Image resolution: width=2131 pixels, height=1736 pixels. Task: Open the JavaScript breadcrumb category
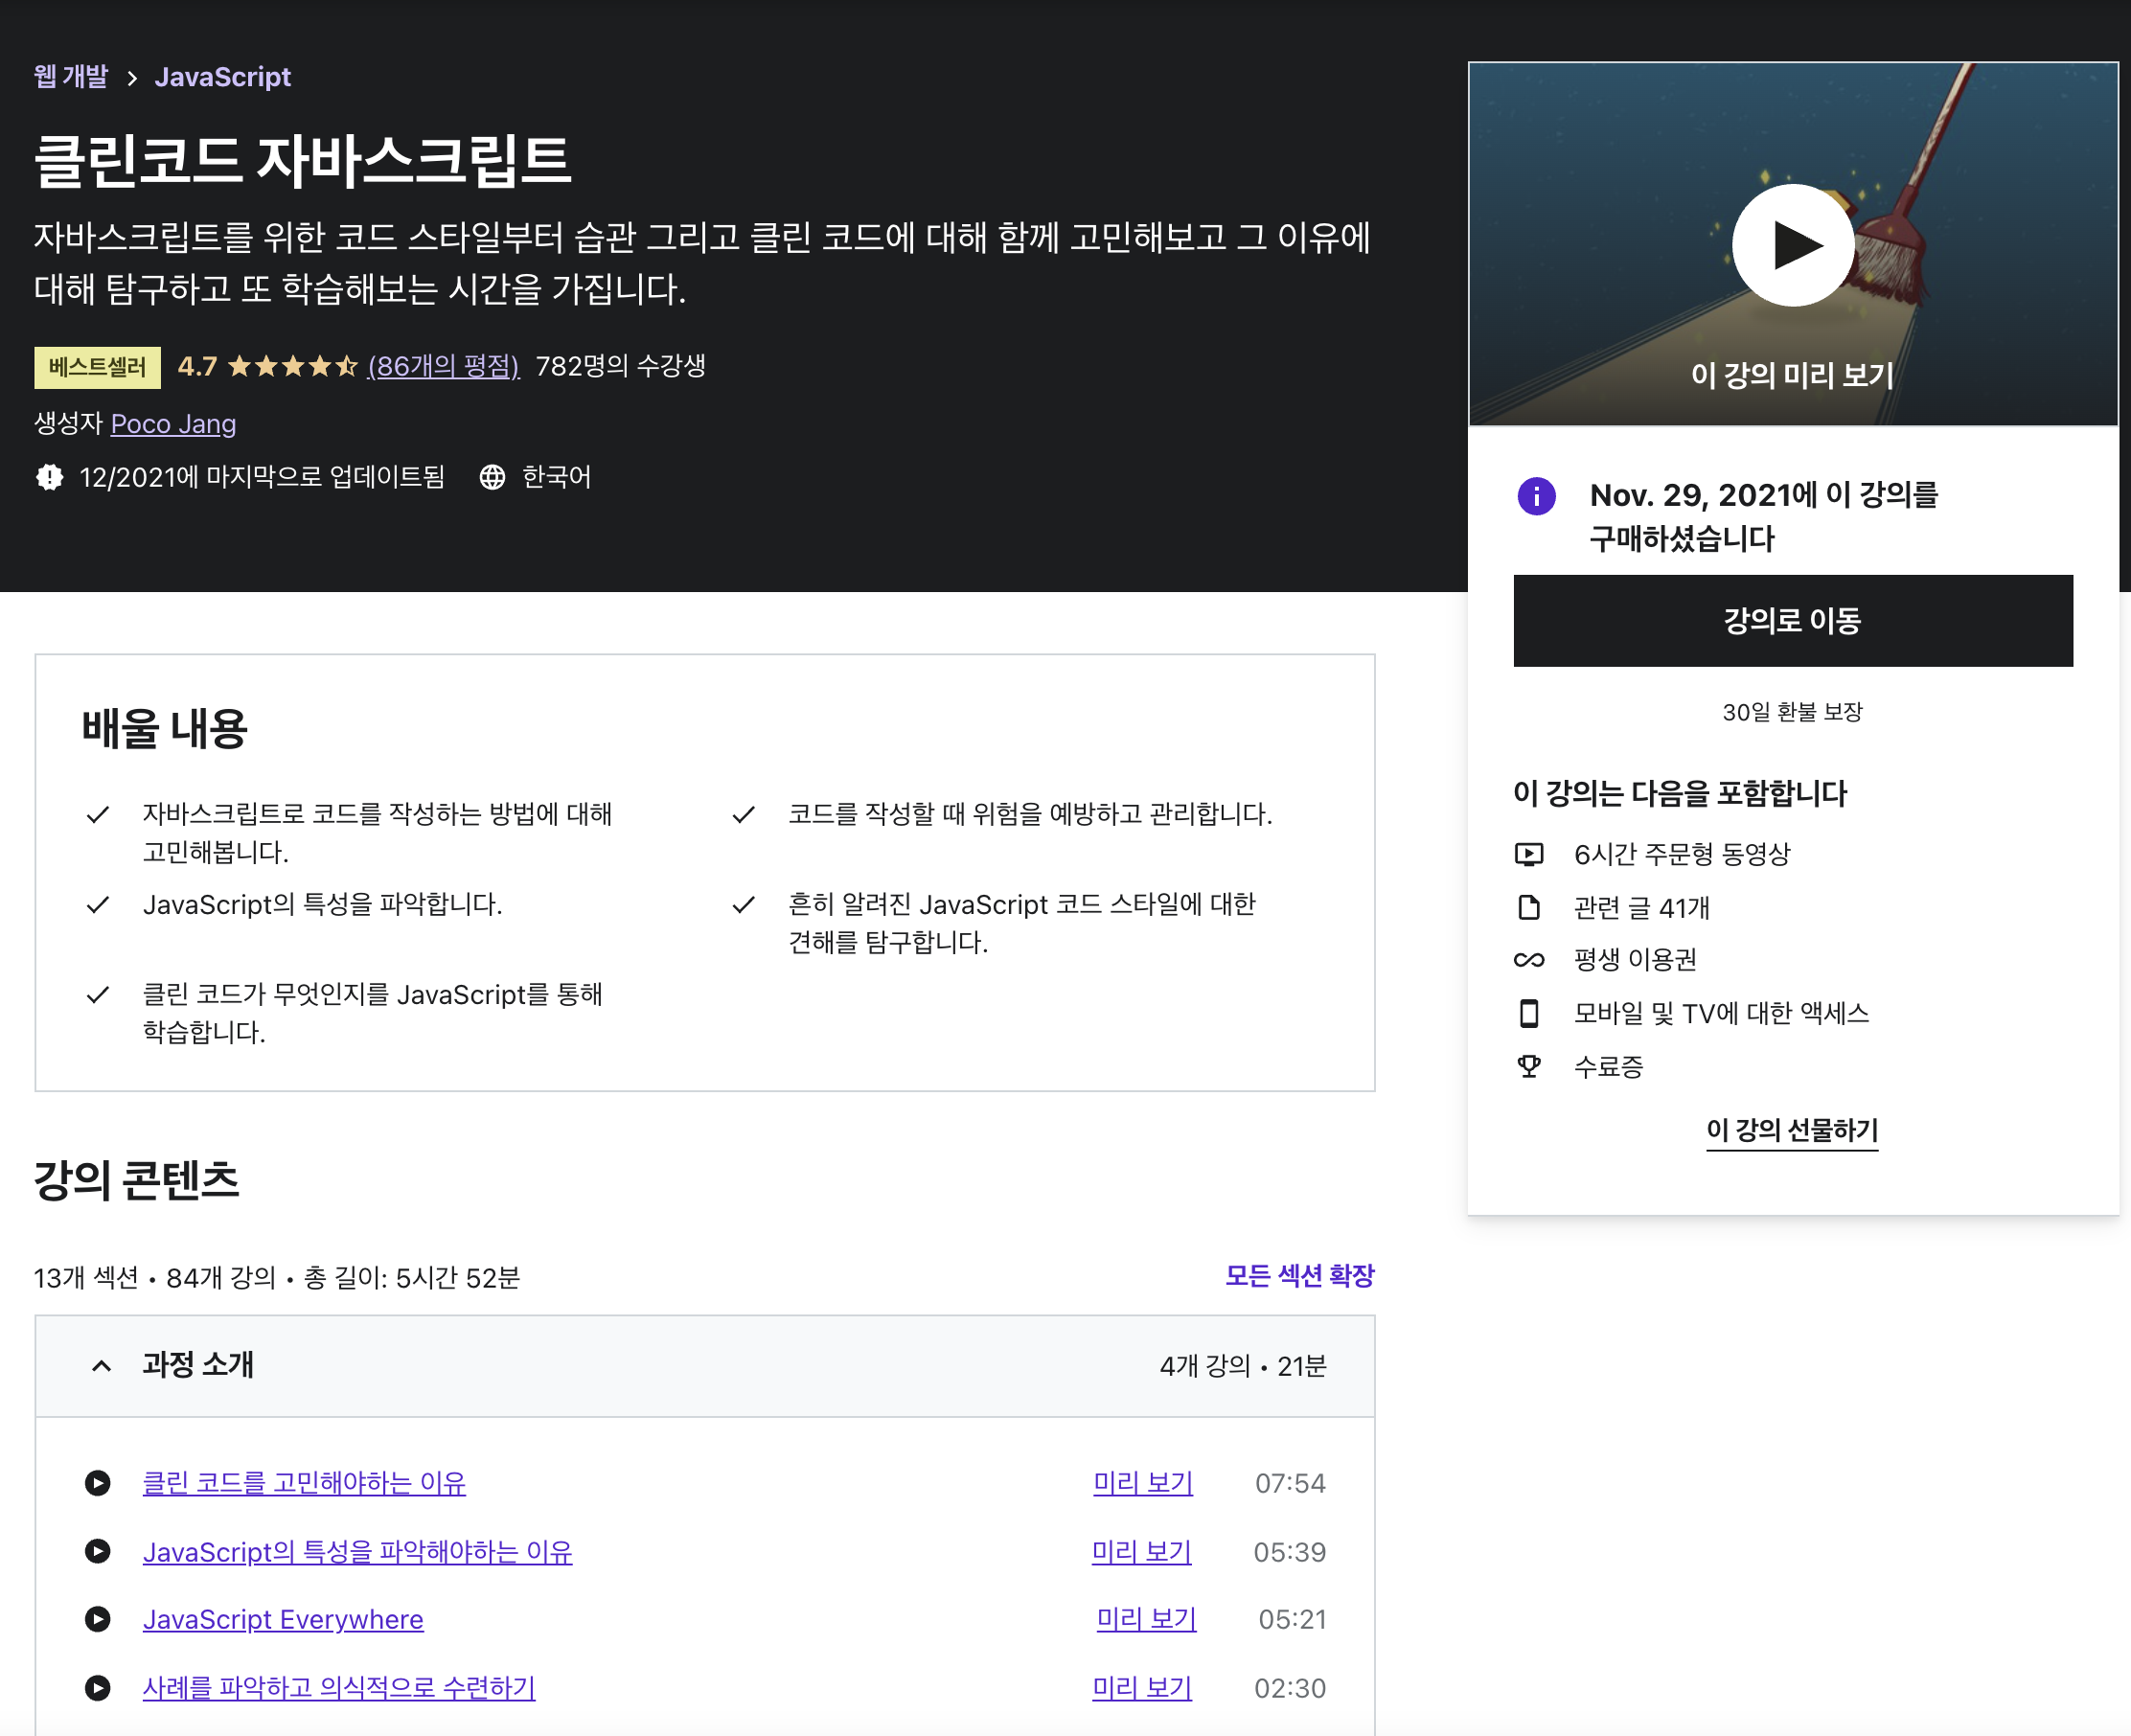222,77
